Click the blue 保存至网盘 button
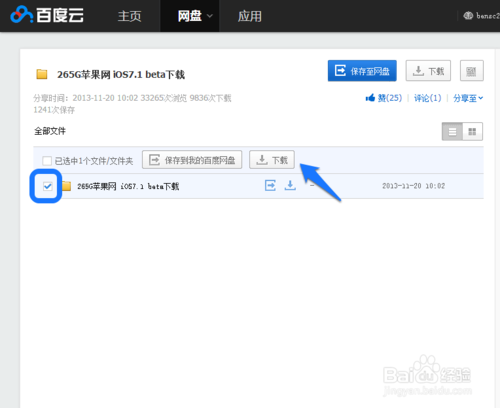Screen dimensions: 500x408 point(362,71)
